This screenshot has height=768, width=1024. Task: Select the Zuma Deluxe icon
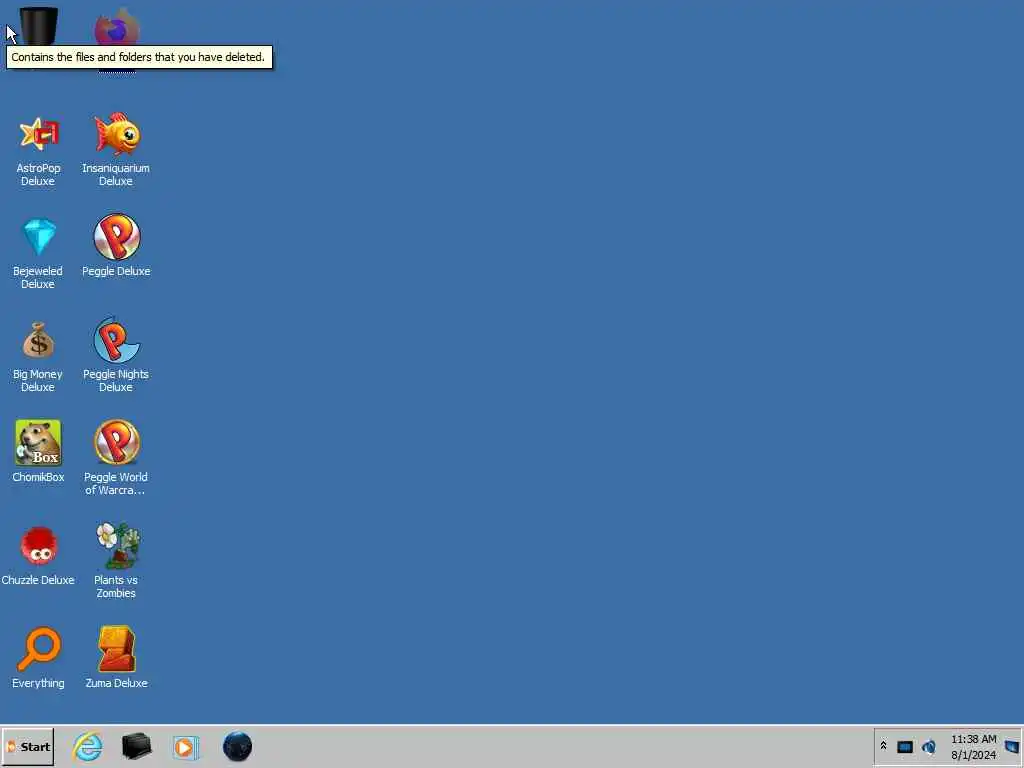point(117,648)
